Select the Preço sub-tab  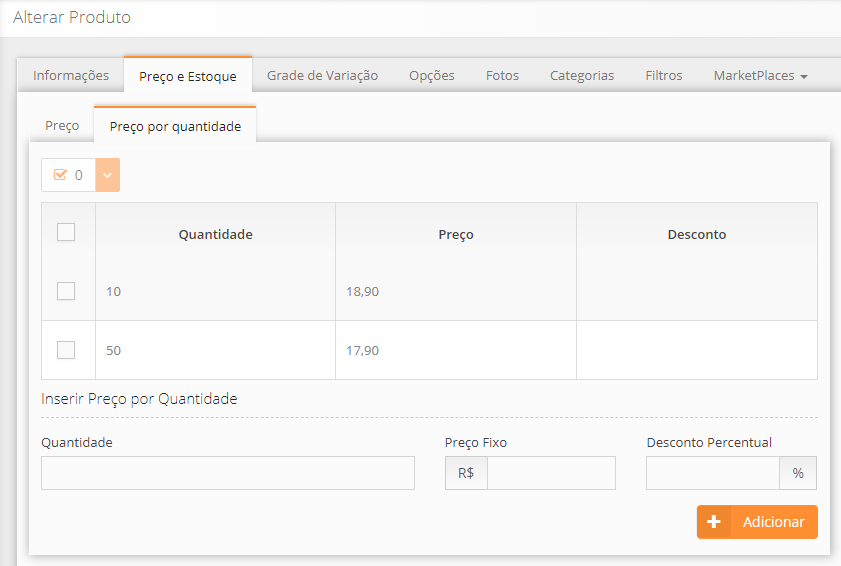(62, 126)
